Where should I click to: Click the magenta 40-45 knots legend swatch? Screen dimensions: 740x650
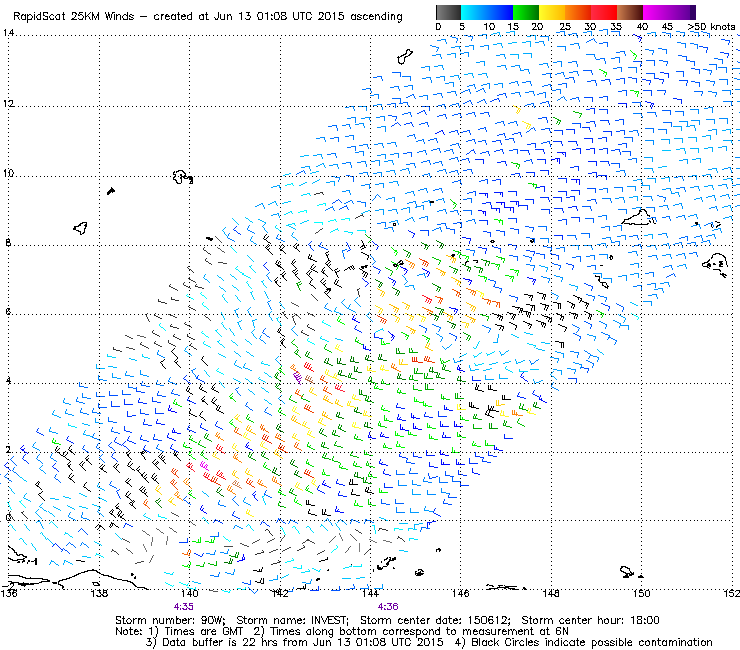point(656,12)
